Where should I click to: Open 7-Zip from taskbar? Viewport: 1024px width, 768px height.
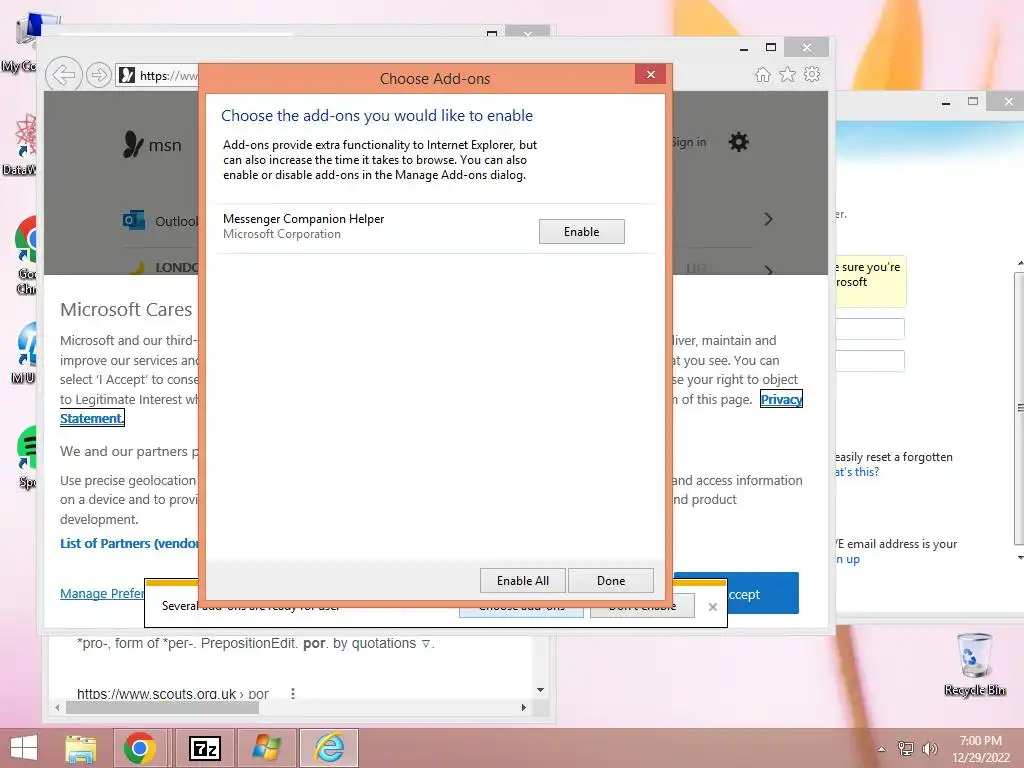[x=204, y=748]
